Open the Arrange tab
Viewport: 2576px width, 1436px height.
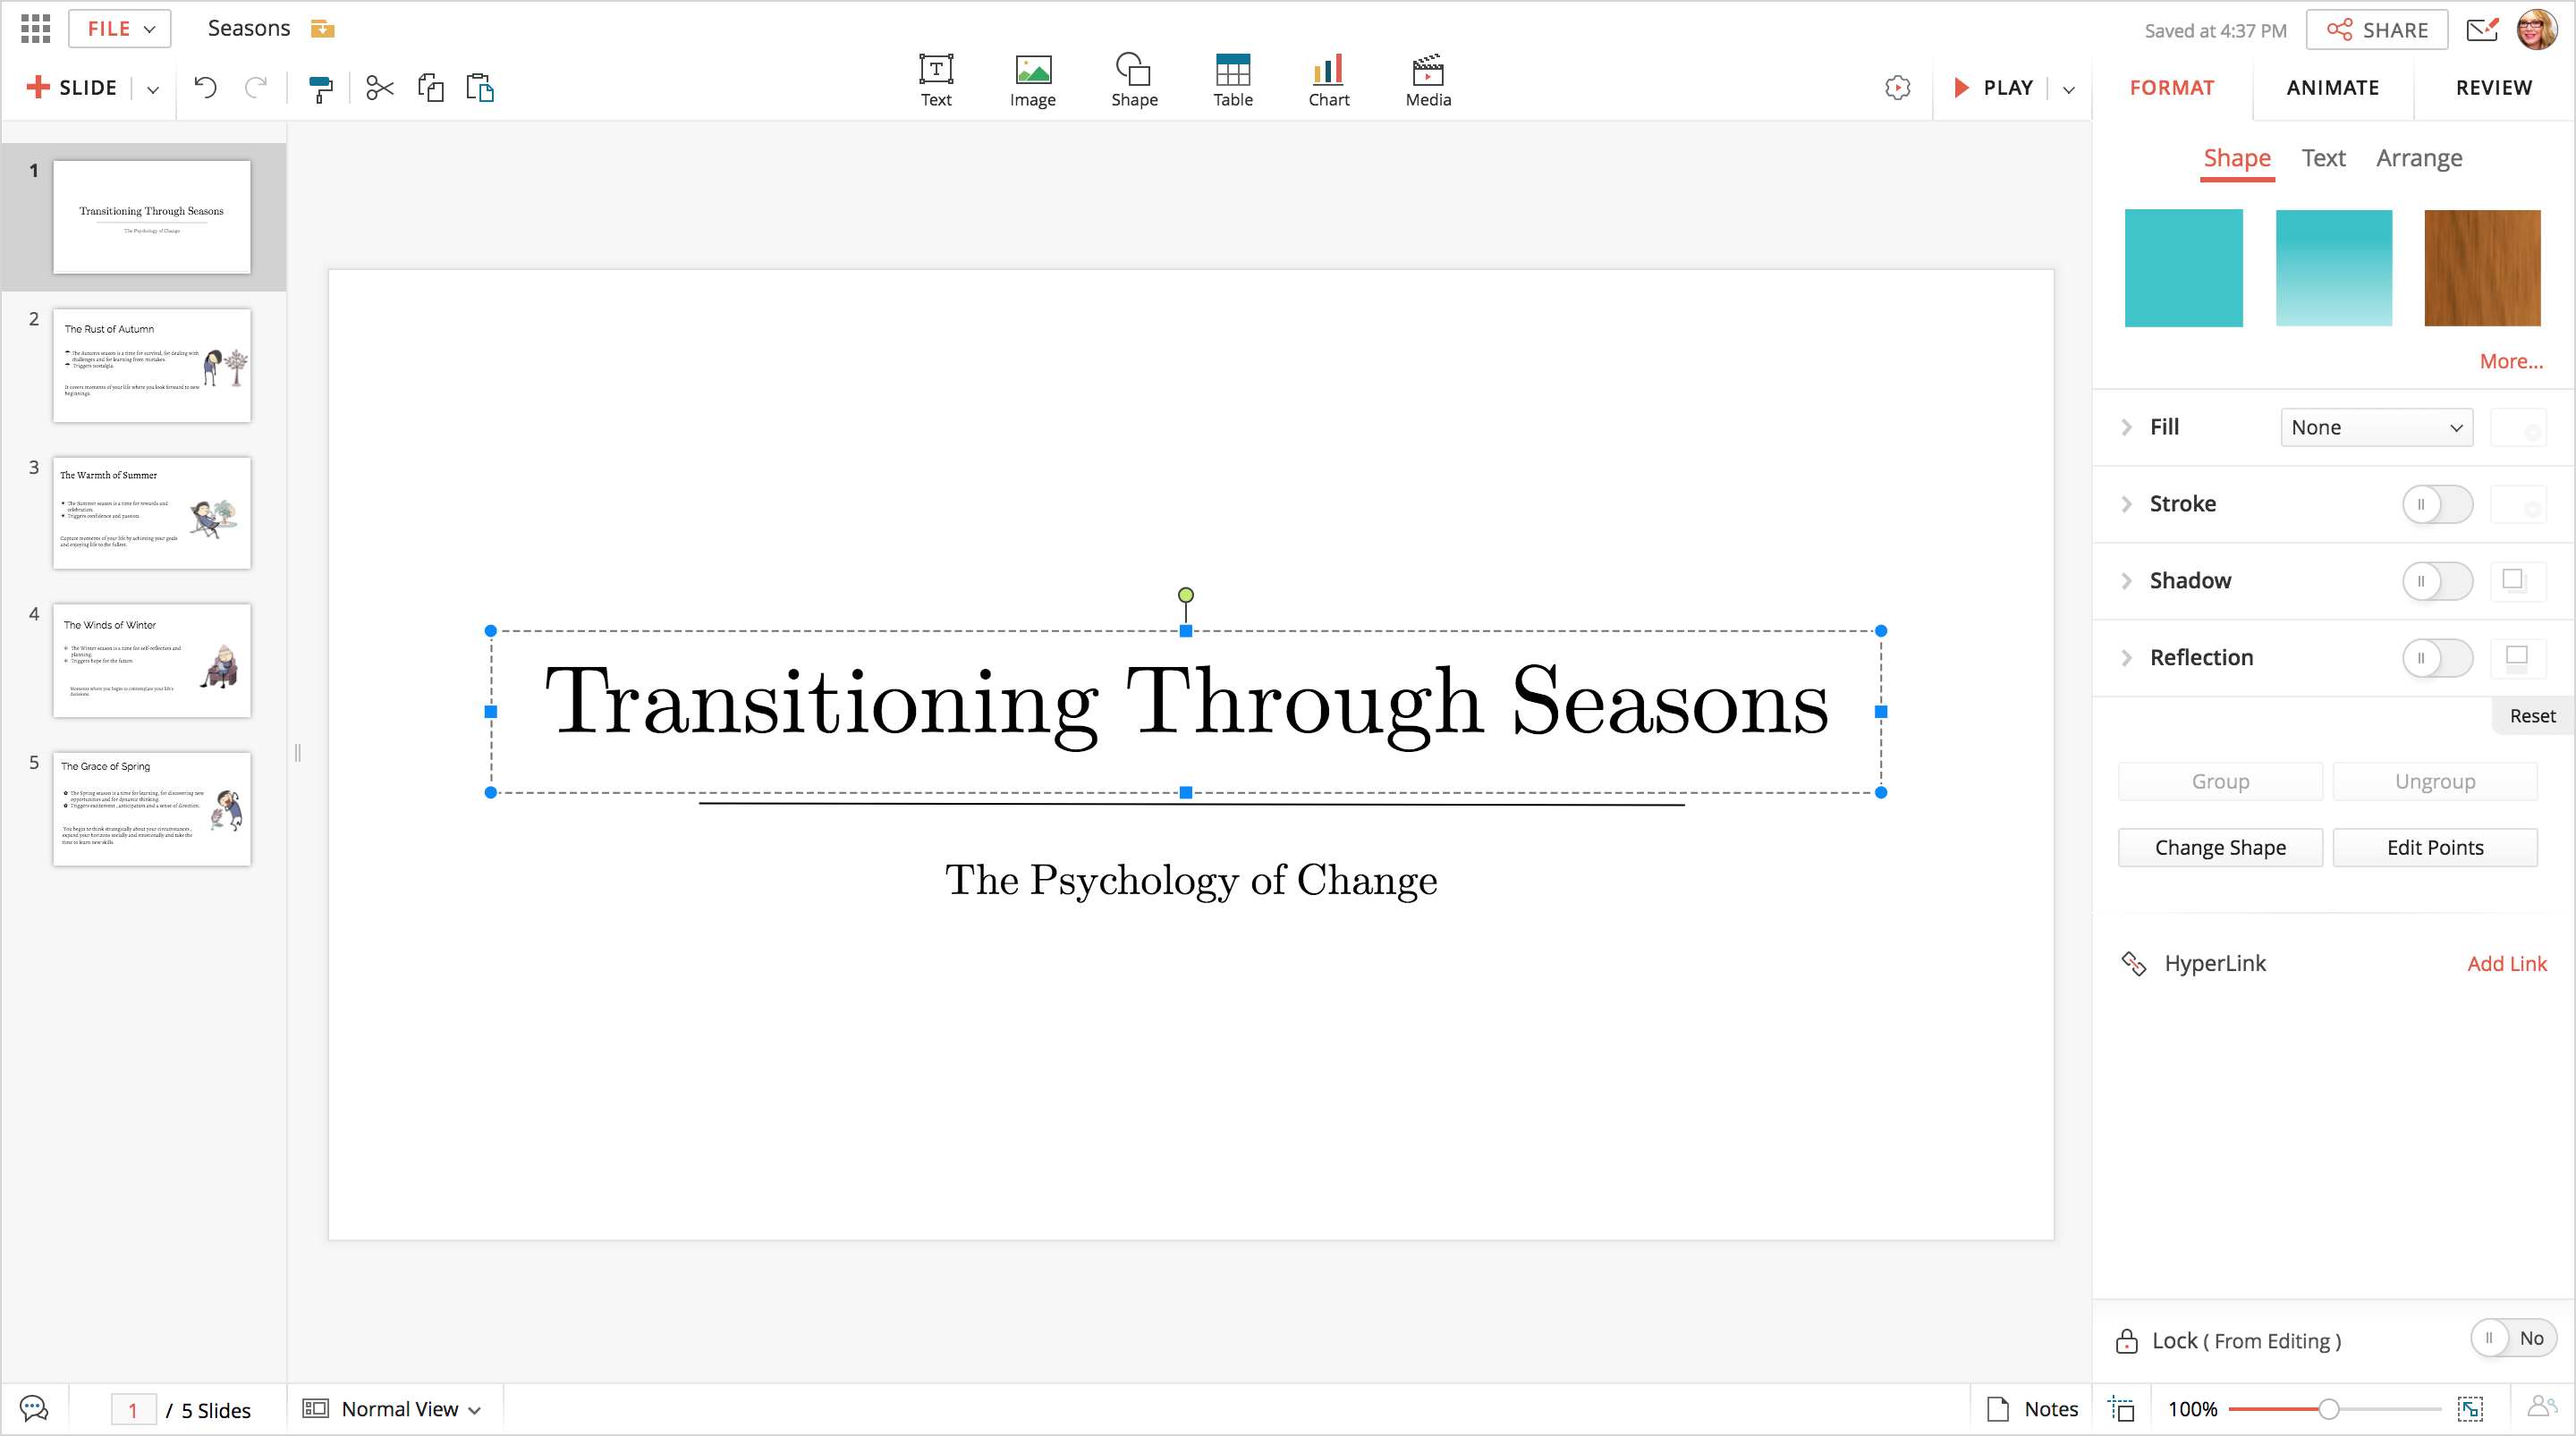(2418, 158)
